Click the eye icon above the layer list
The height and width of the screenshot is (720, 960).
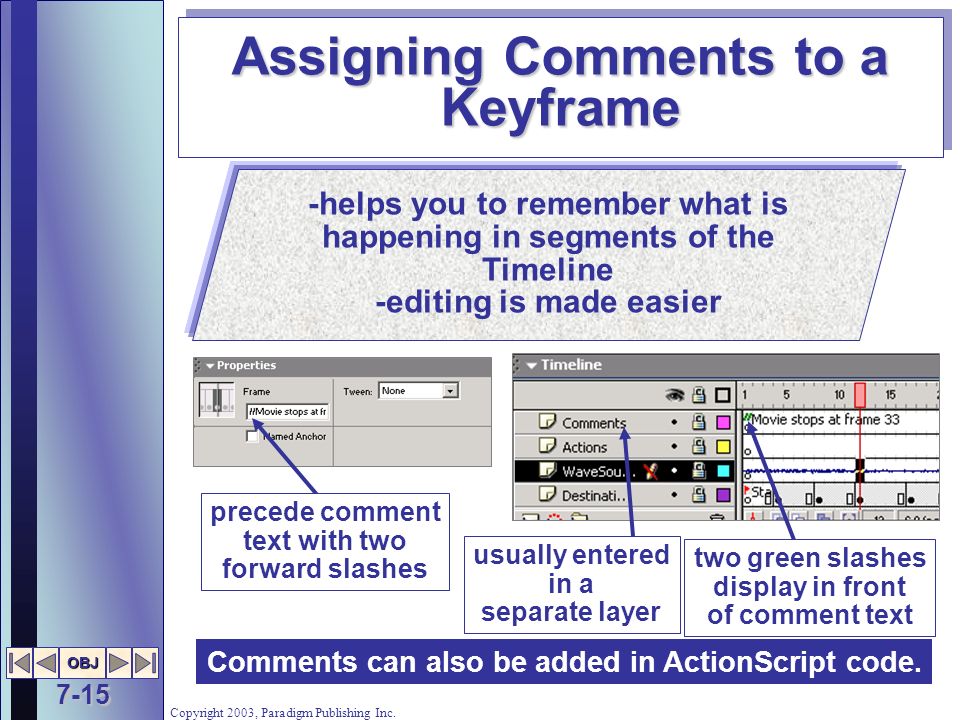coord(674,396)
